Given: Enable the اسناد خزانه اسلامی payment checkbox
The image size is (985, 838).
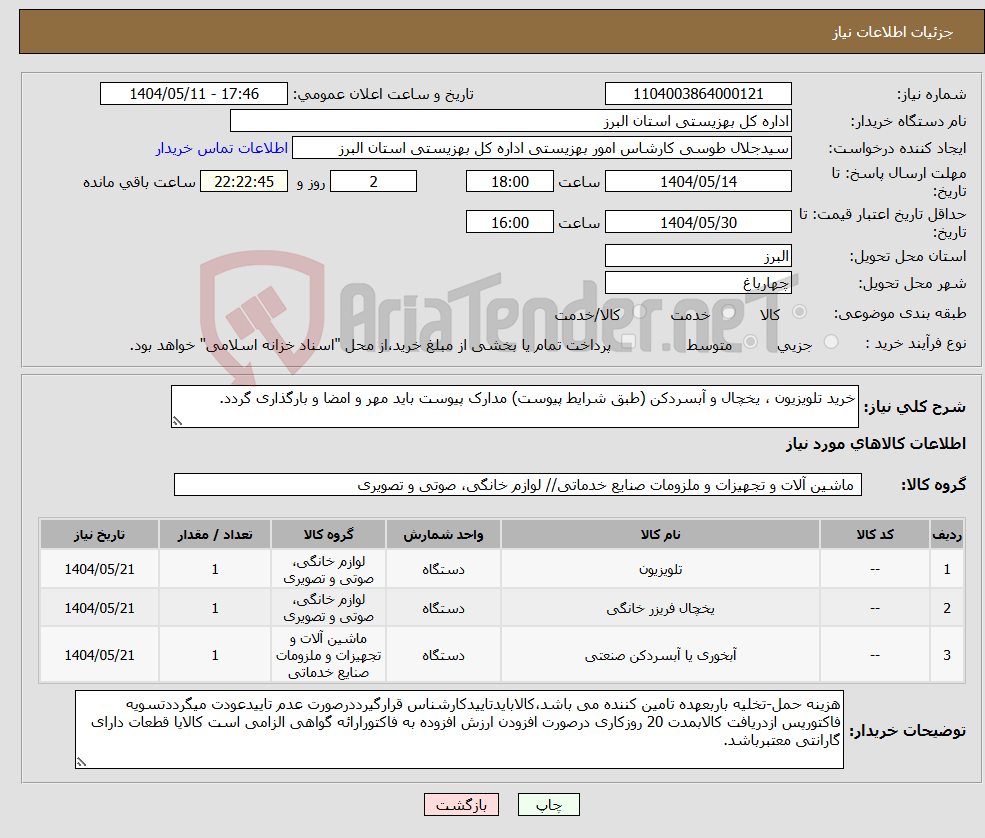Looking at the screenshot, I should 628,341.
